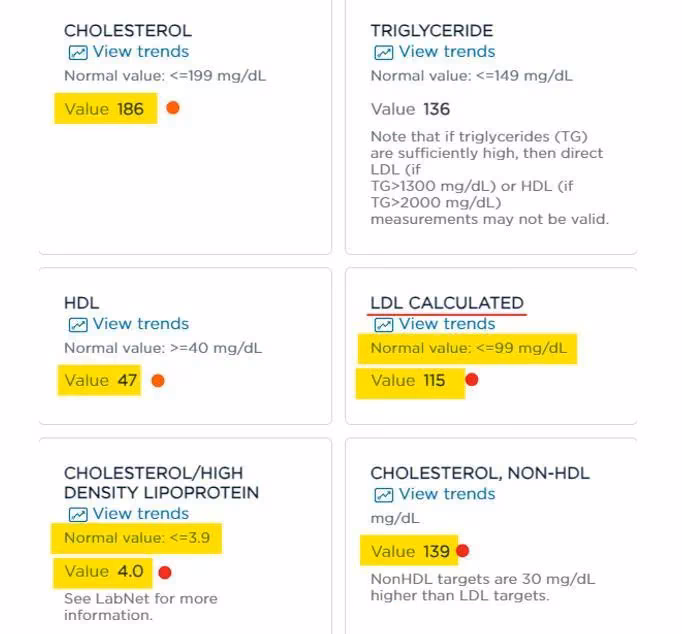Open View trends link for TRIGLYCERIDE

click(x=447, y=52)
